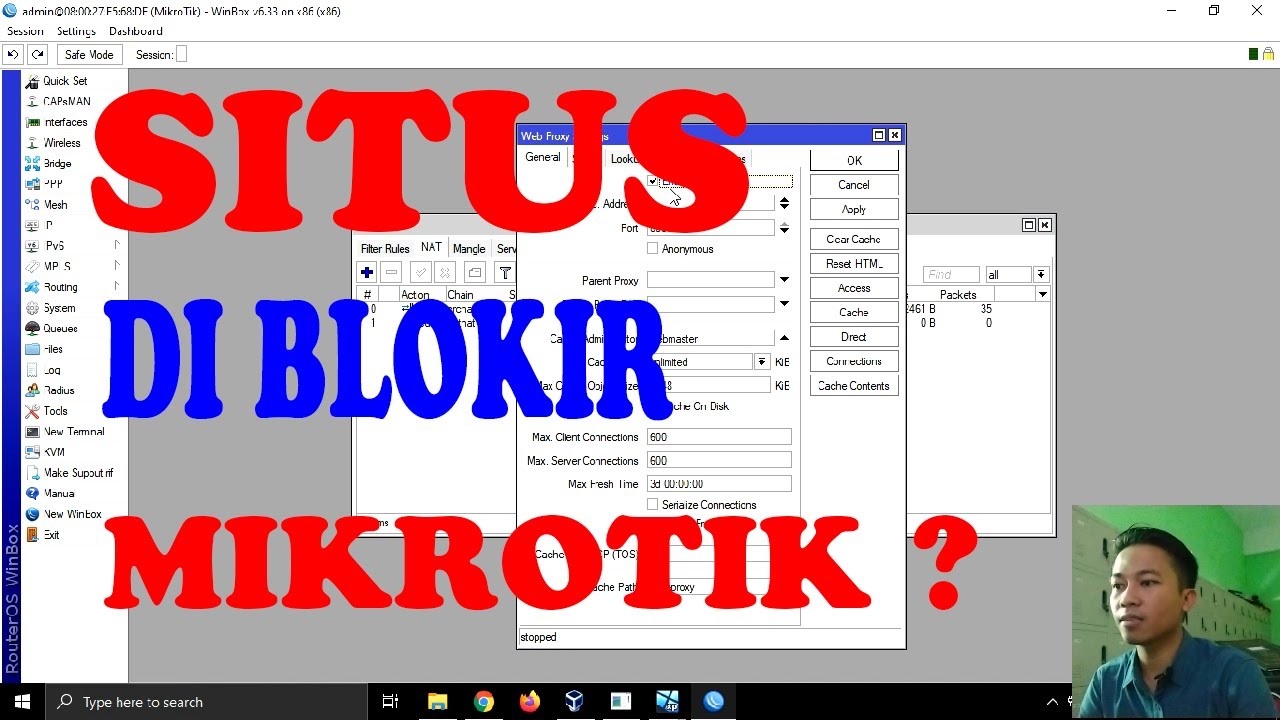Toggle Safe Mode
This screenshot has height=720, width=1280.
coord(89,54)
